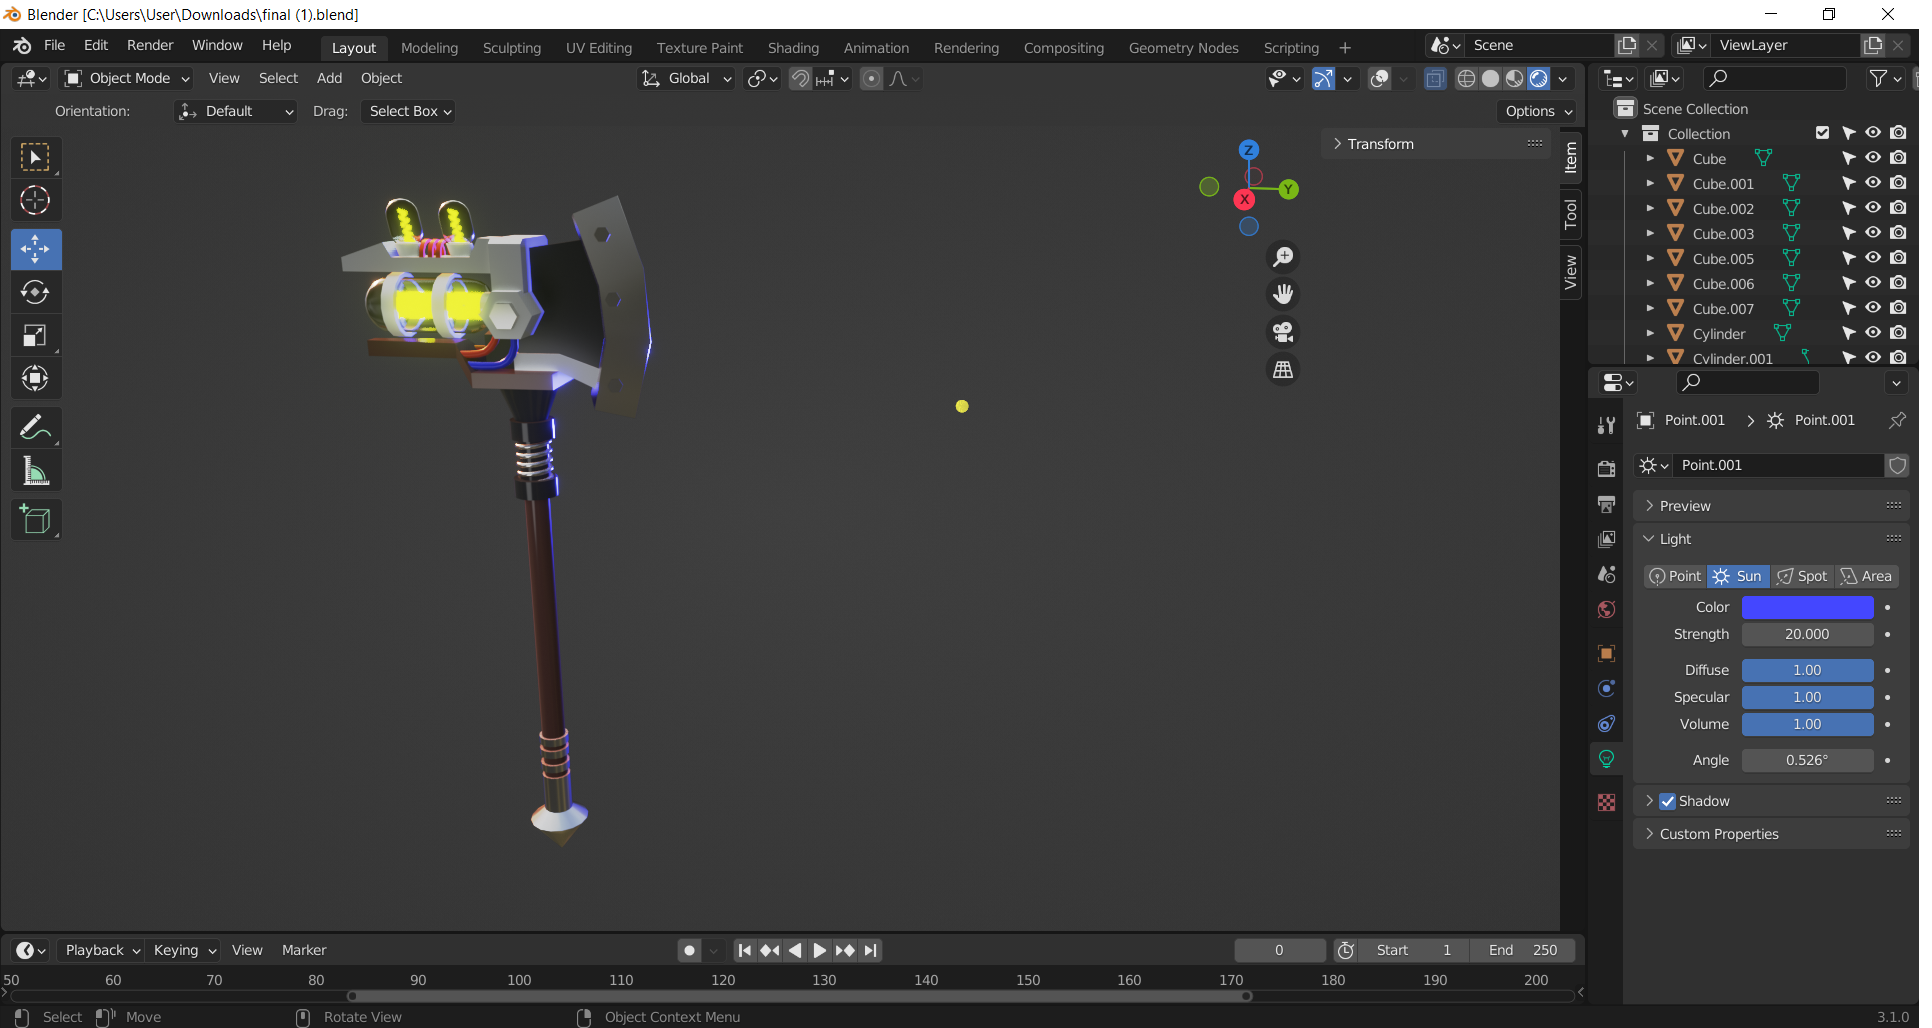Open the Render menu
1932x1028 pixels.
150,45
